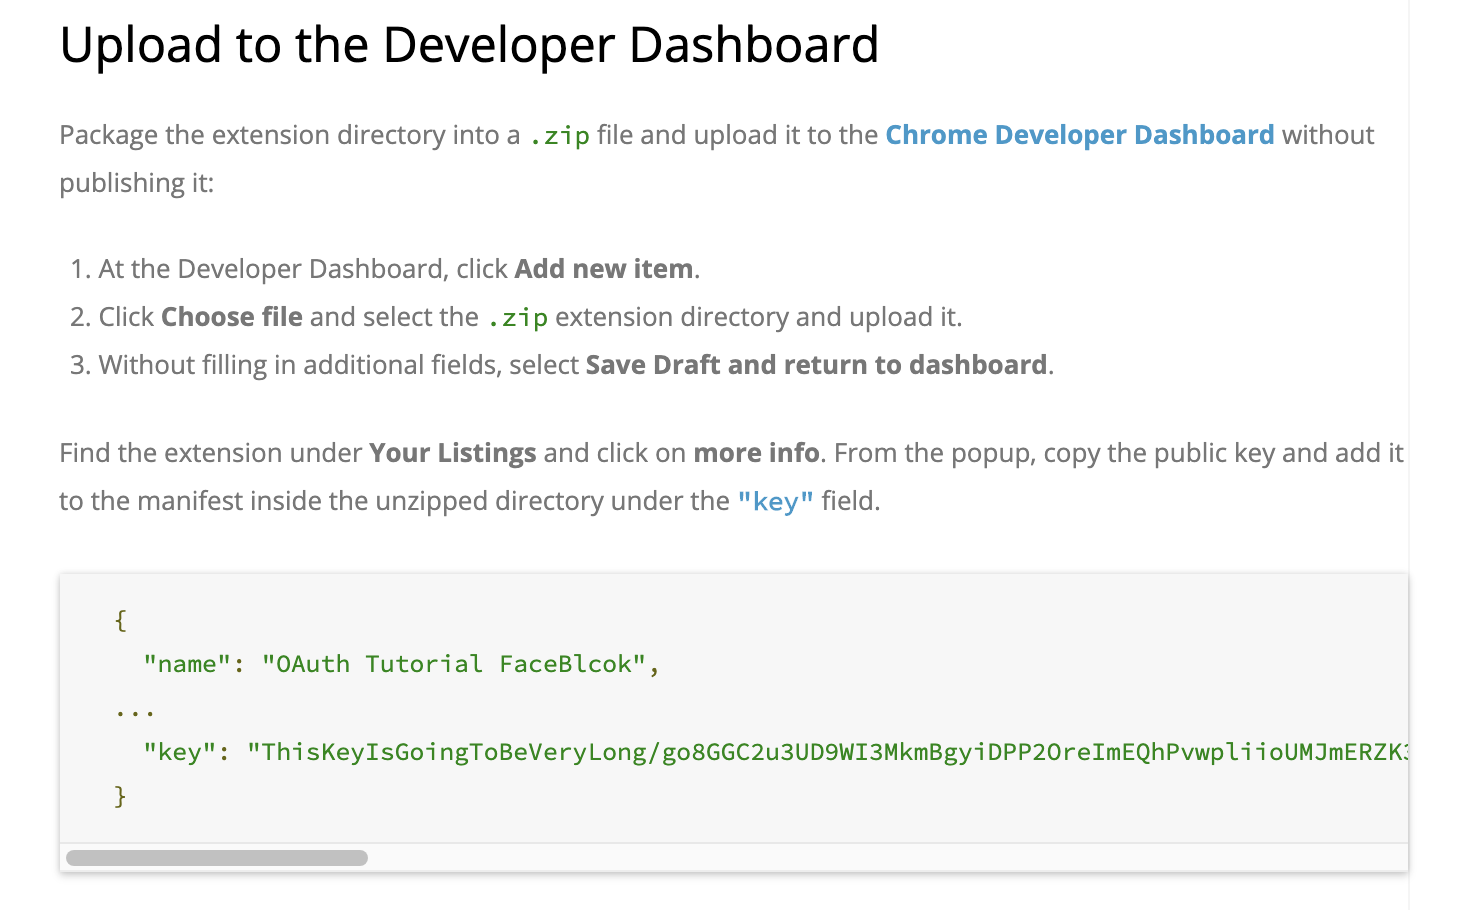Click the opening curly brace in the code
1482x910 pixels.
coord(120,621)
